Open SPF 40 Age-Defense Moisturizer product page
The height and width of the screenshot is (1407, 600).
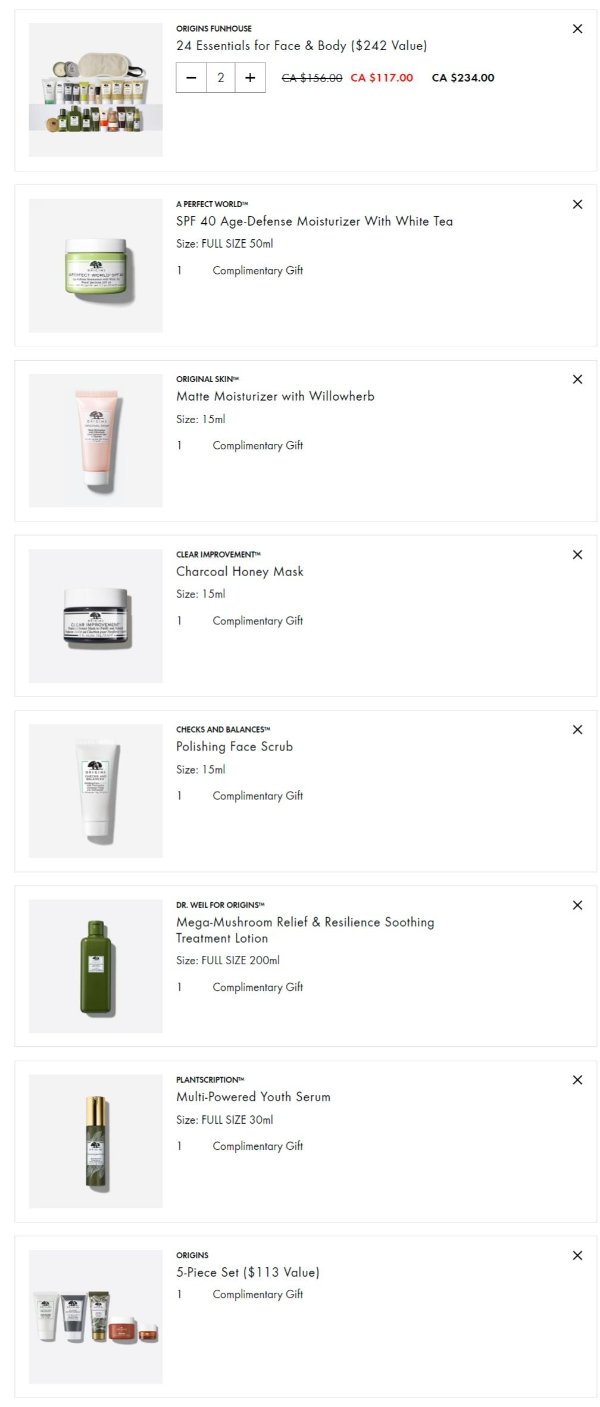314,221
